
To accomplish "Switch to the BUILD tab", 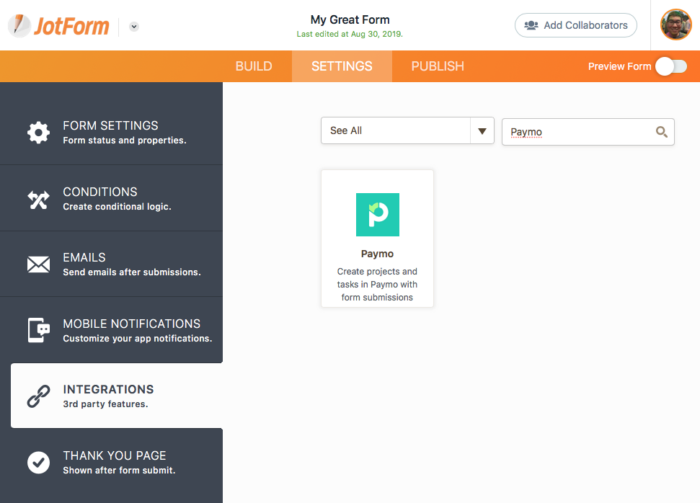I will pyautogui.click(x=254, y=66).
